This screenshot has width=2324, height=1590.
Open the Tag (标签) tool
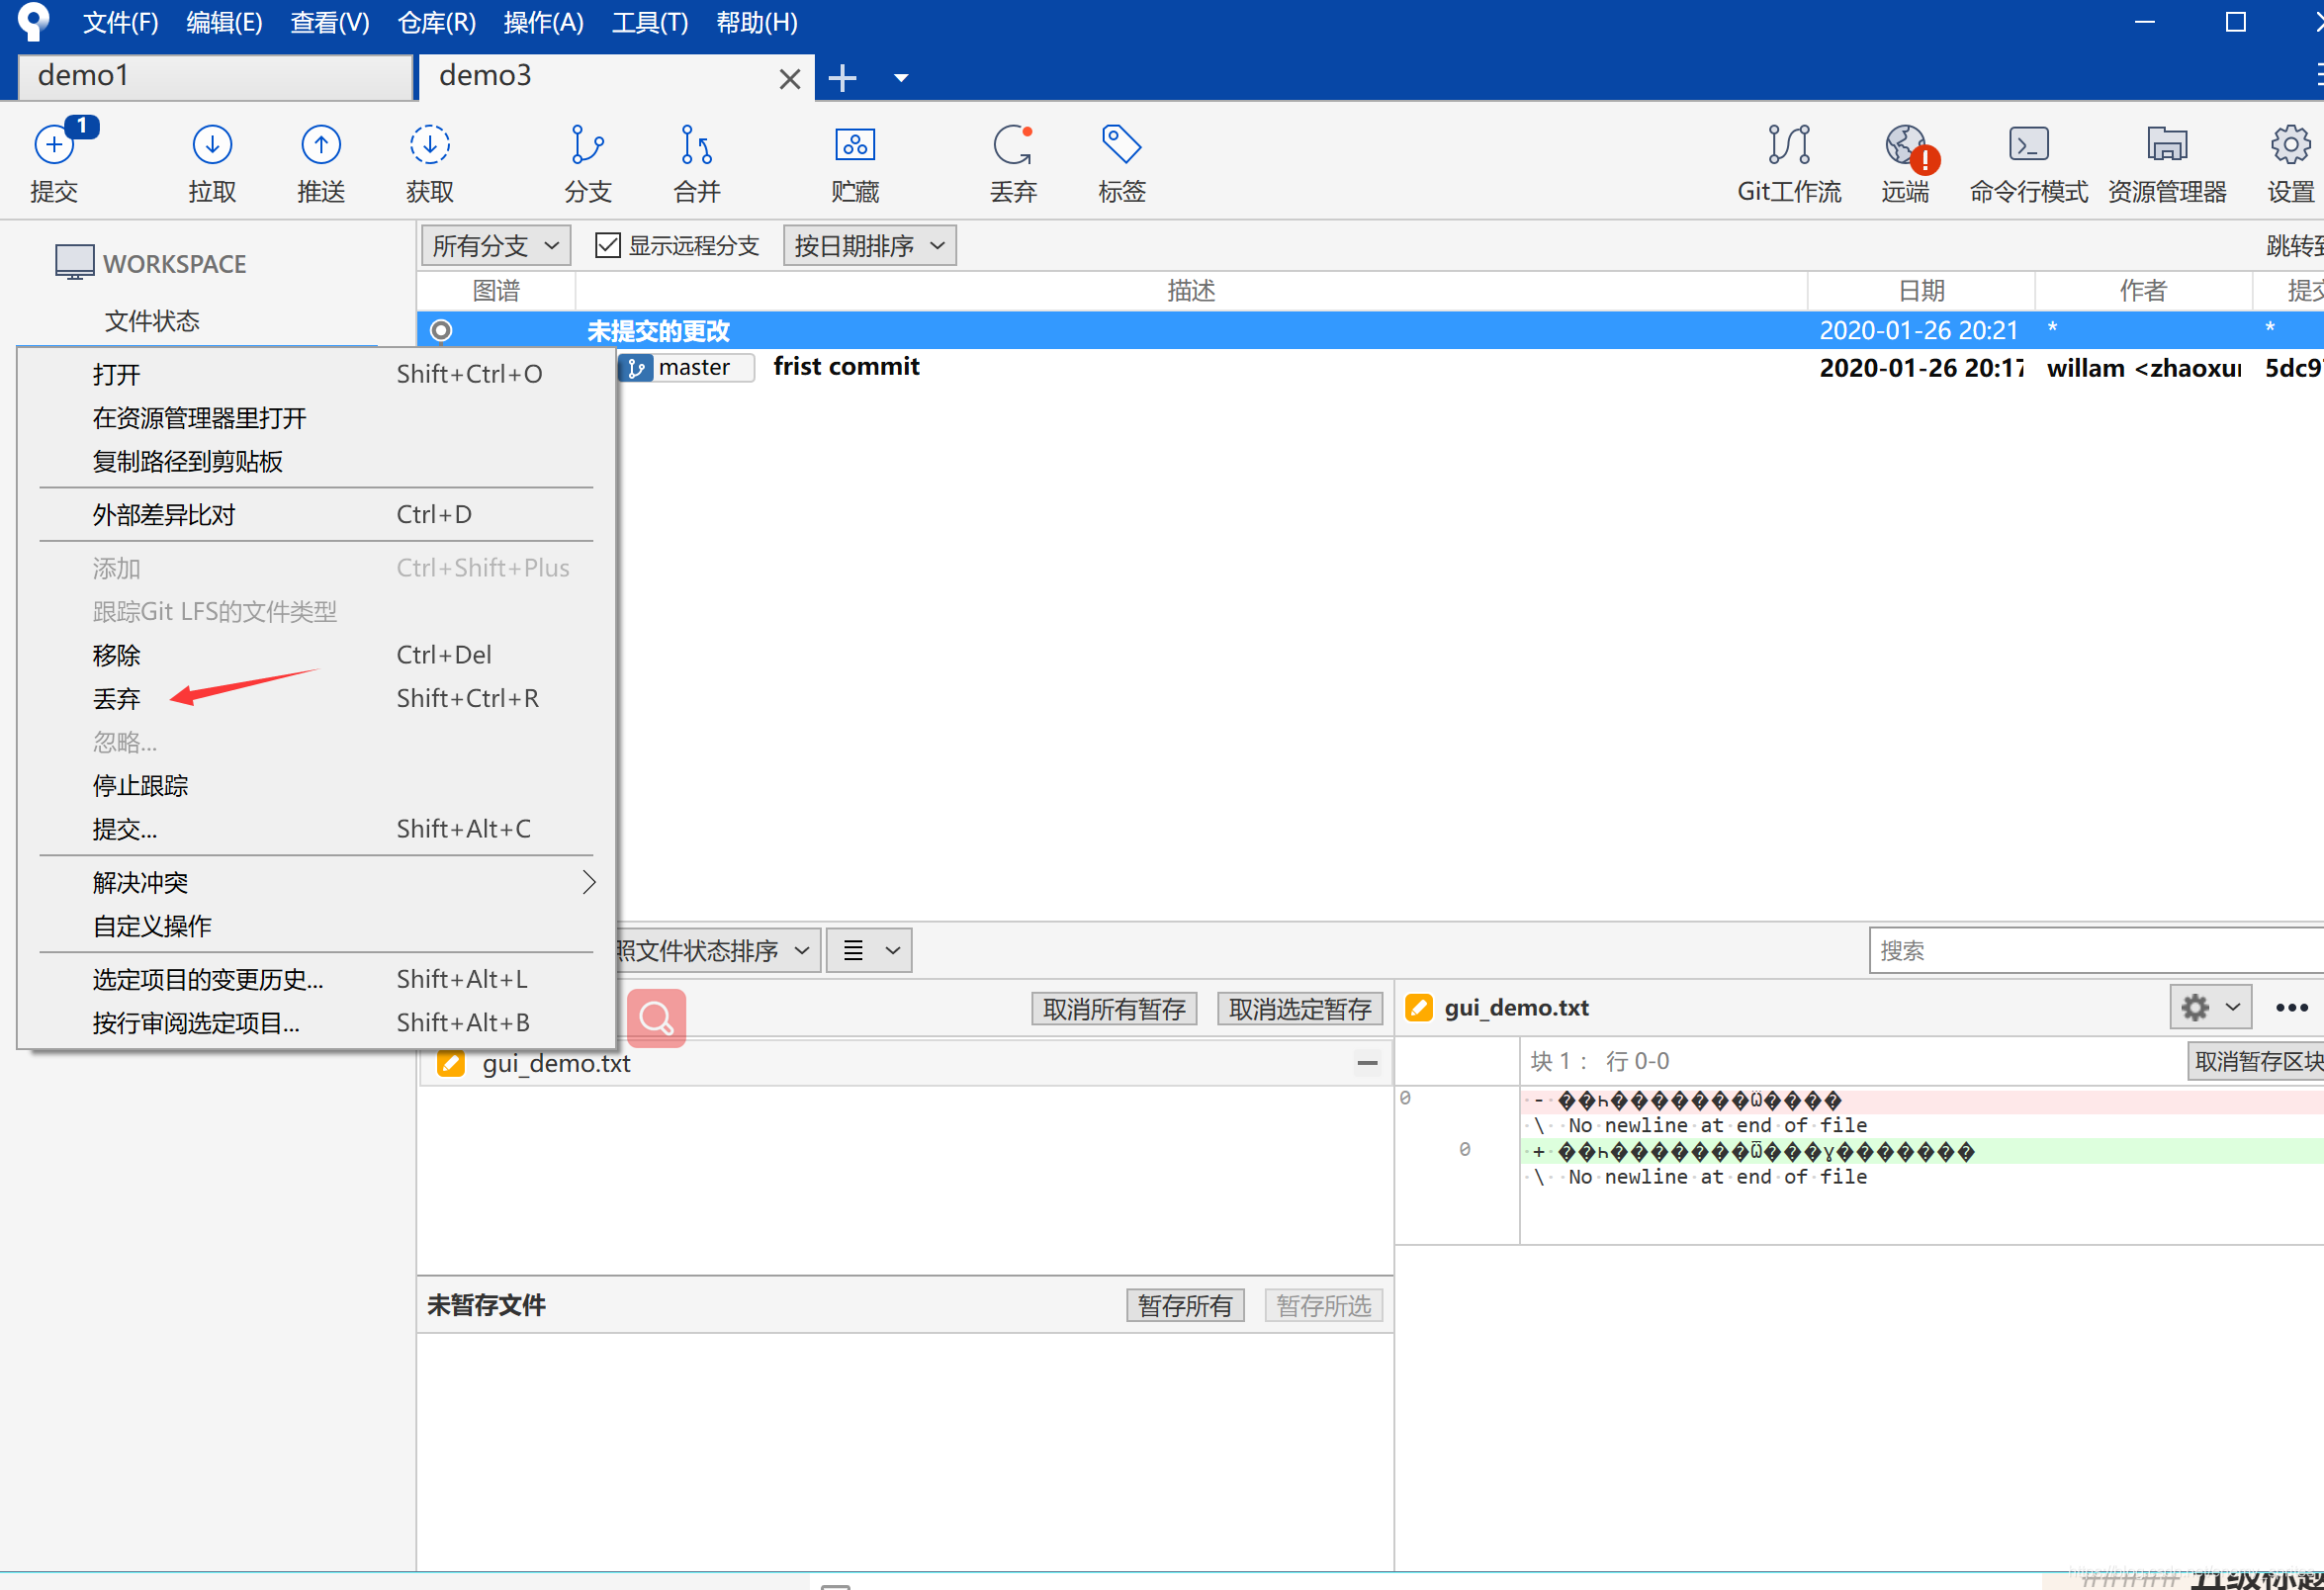pos(1121,146)
